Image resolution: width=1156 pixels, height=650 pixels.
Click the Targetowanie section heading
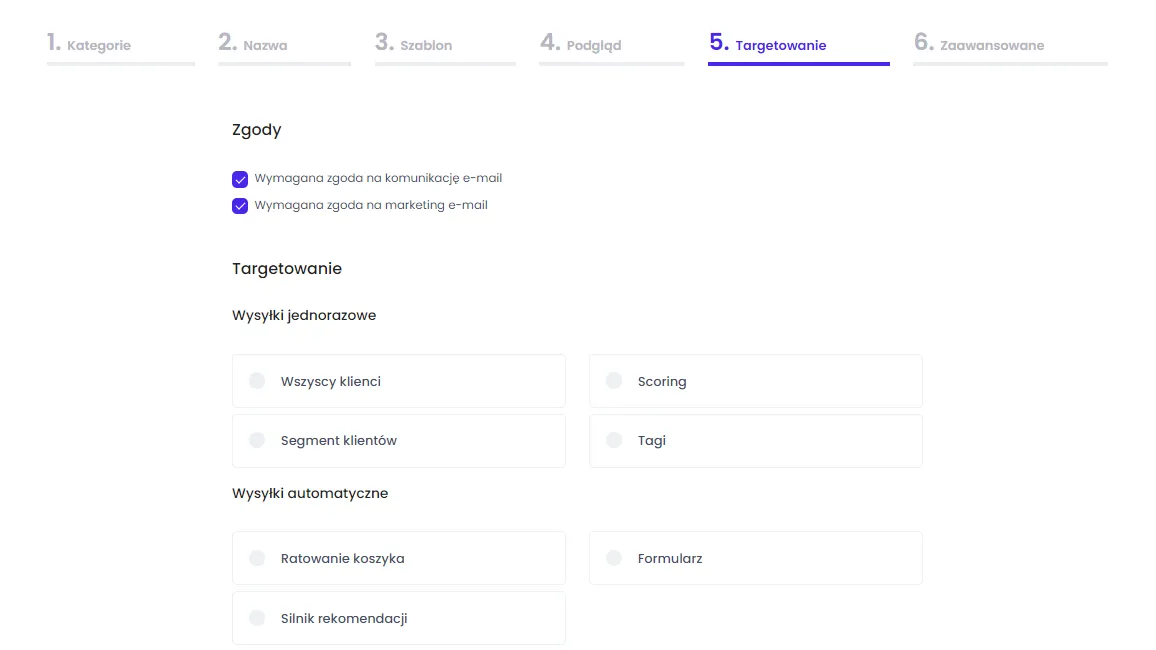pyautogui.click(x=287, y=268)
